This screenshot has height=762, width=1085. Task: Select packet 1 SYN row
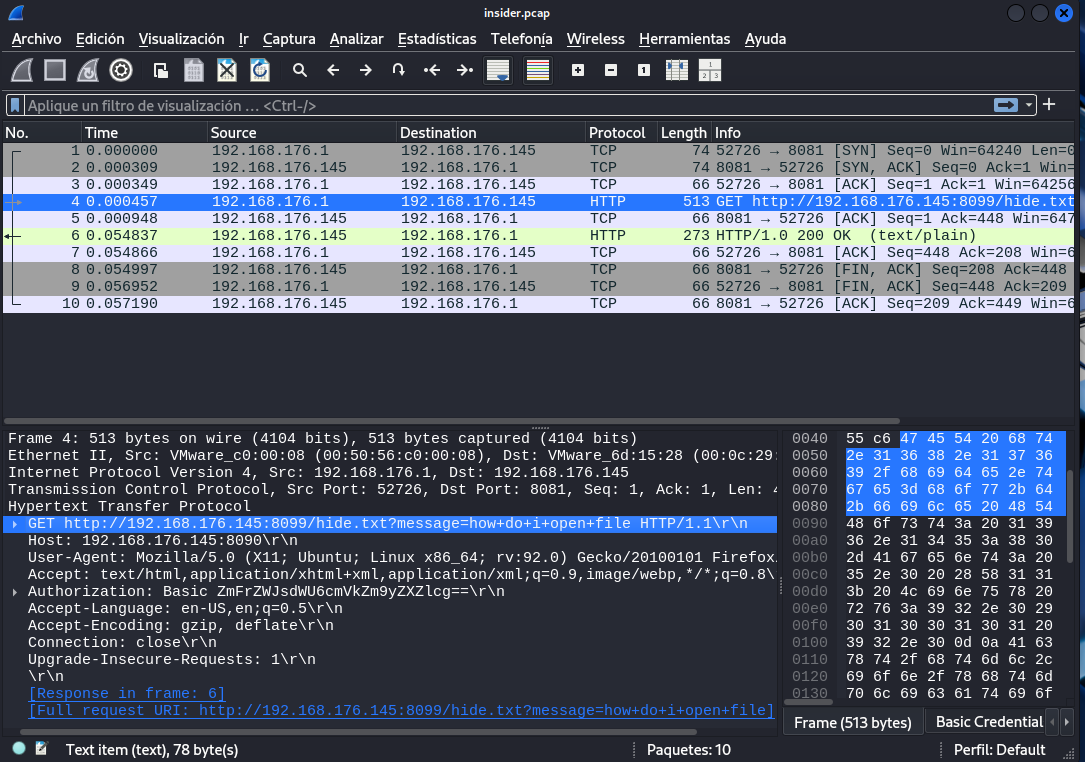[538, 150]
